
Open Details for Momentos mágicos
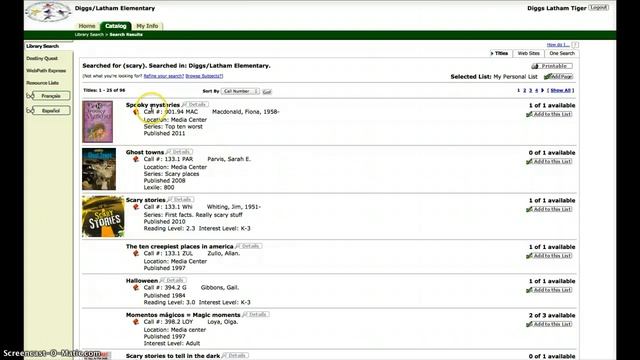(256, 315)
